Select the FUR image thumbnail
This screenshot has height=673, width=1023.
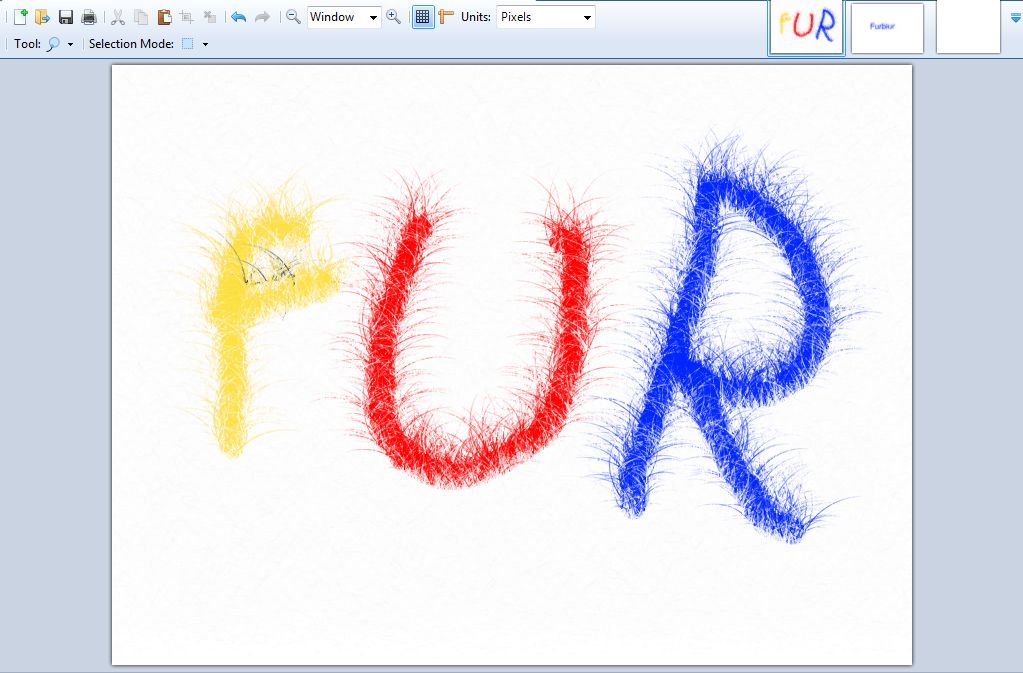click(806, 28)
